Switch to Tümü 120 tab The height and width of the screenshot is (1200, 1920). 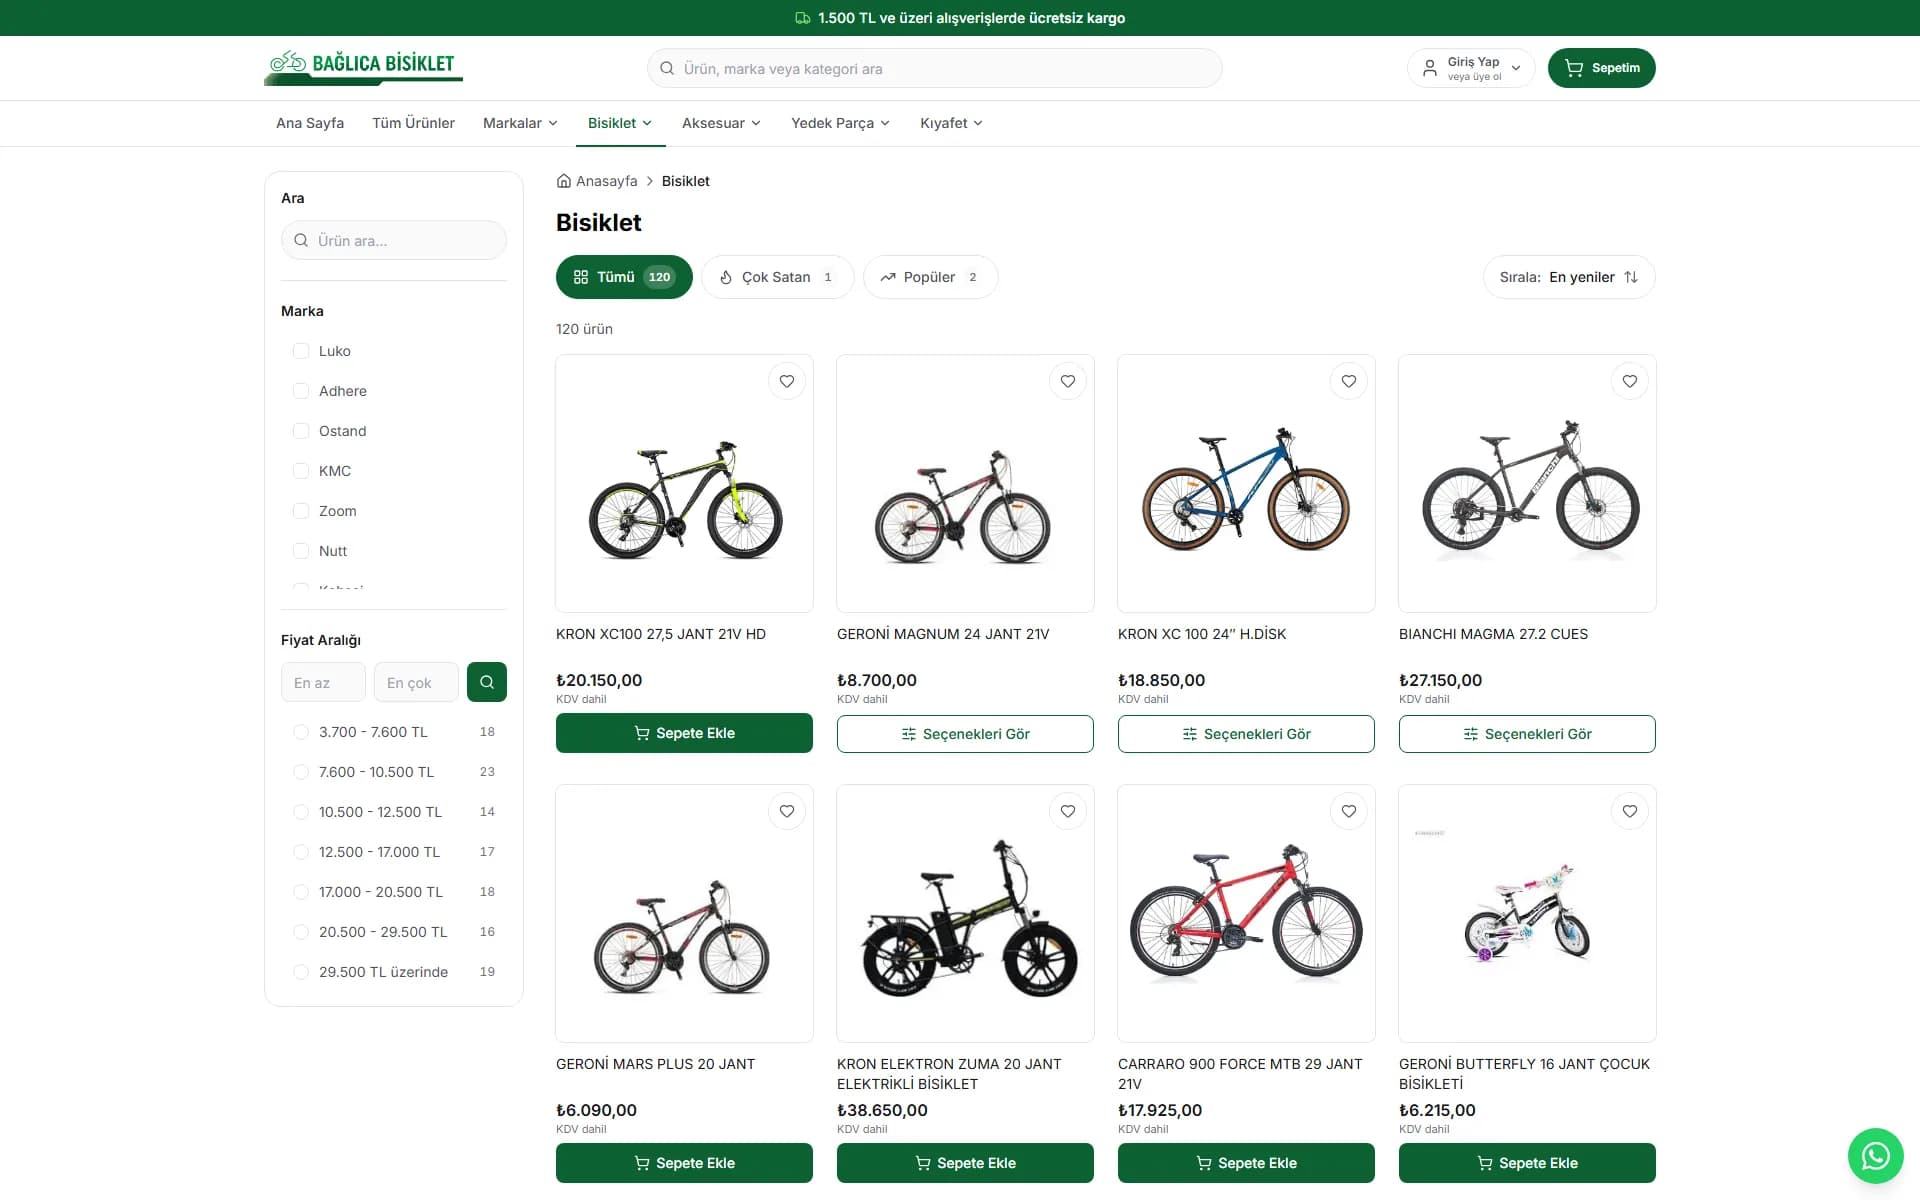click(624, 277)
